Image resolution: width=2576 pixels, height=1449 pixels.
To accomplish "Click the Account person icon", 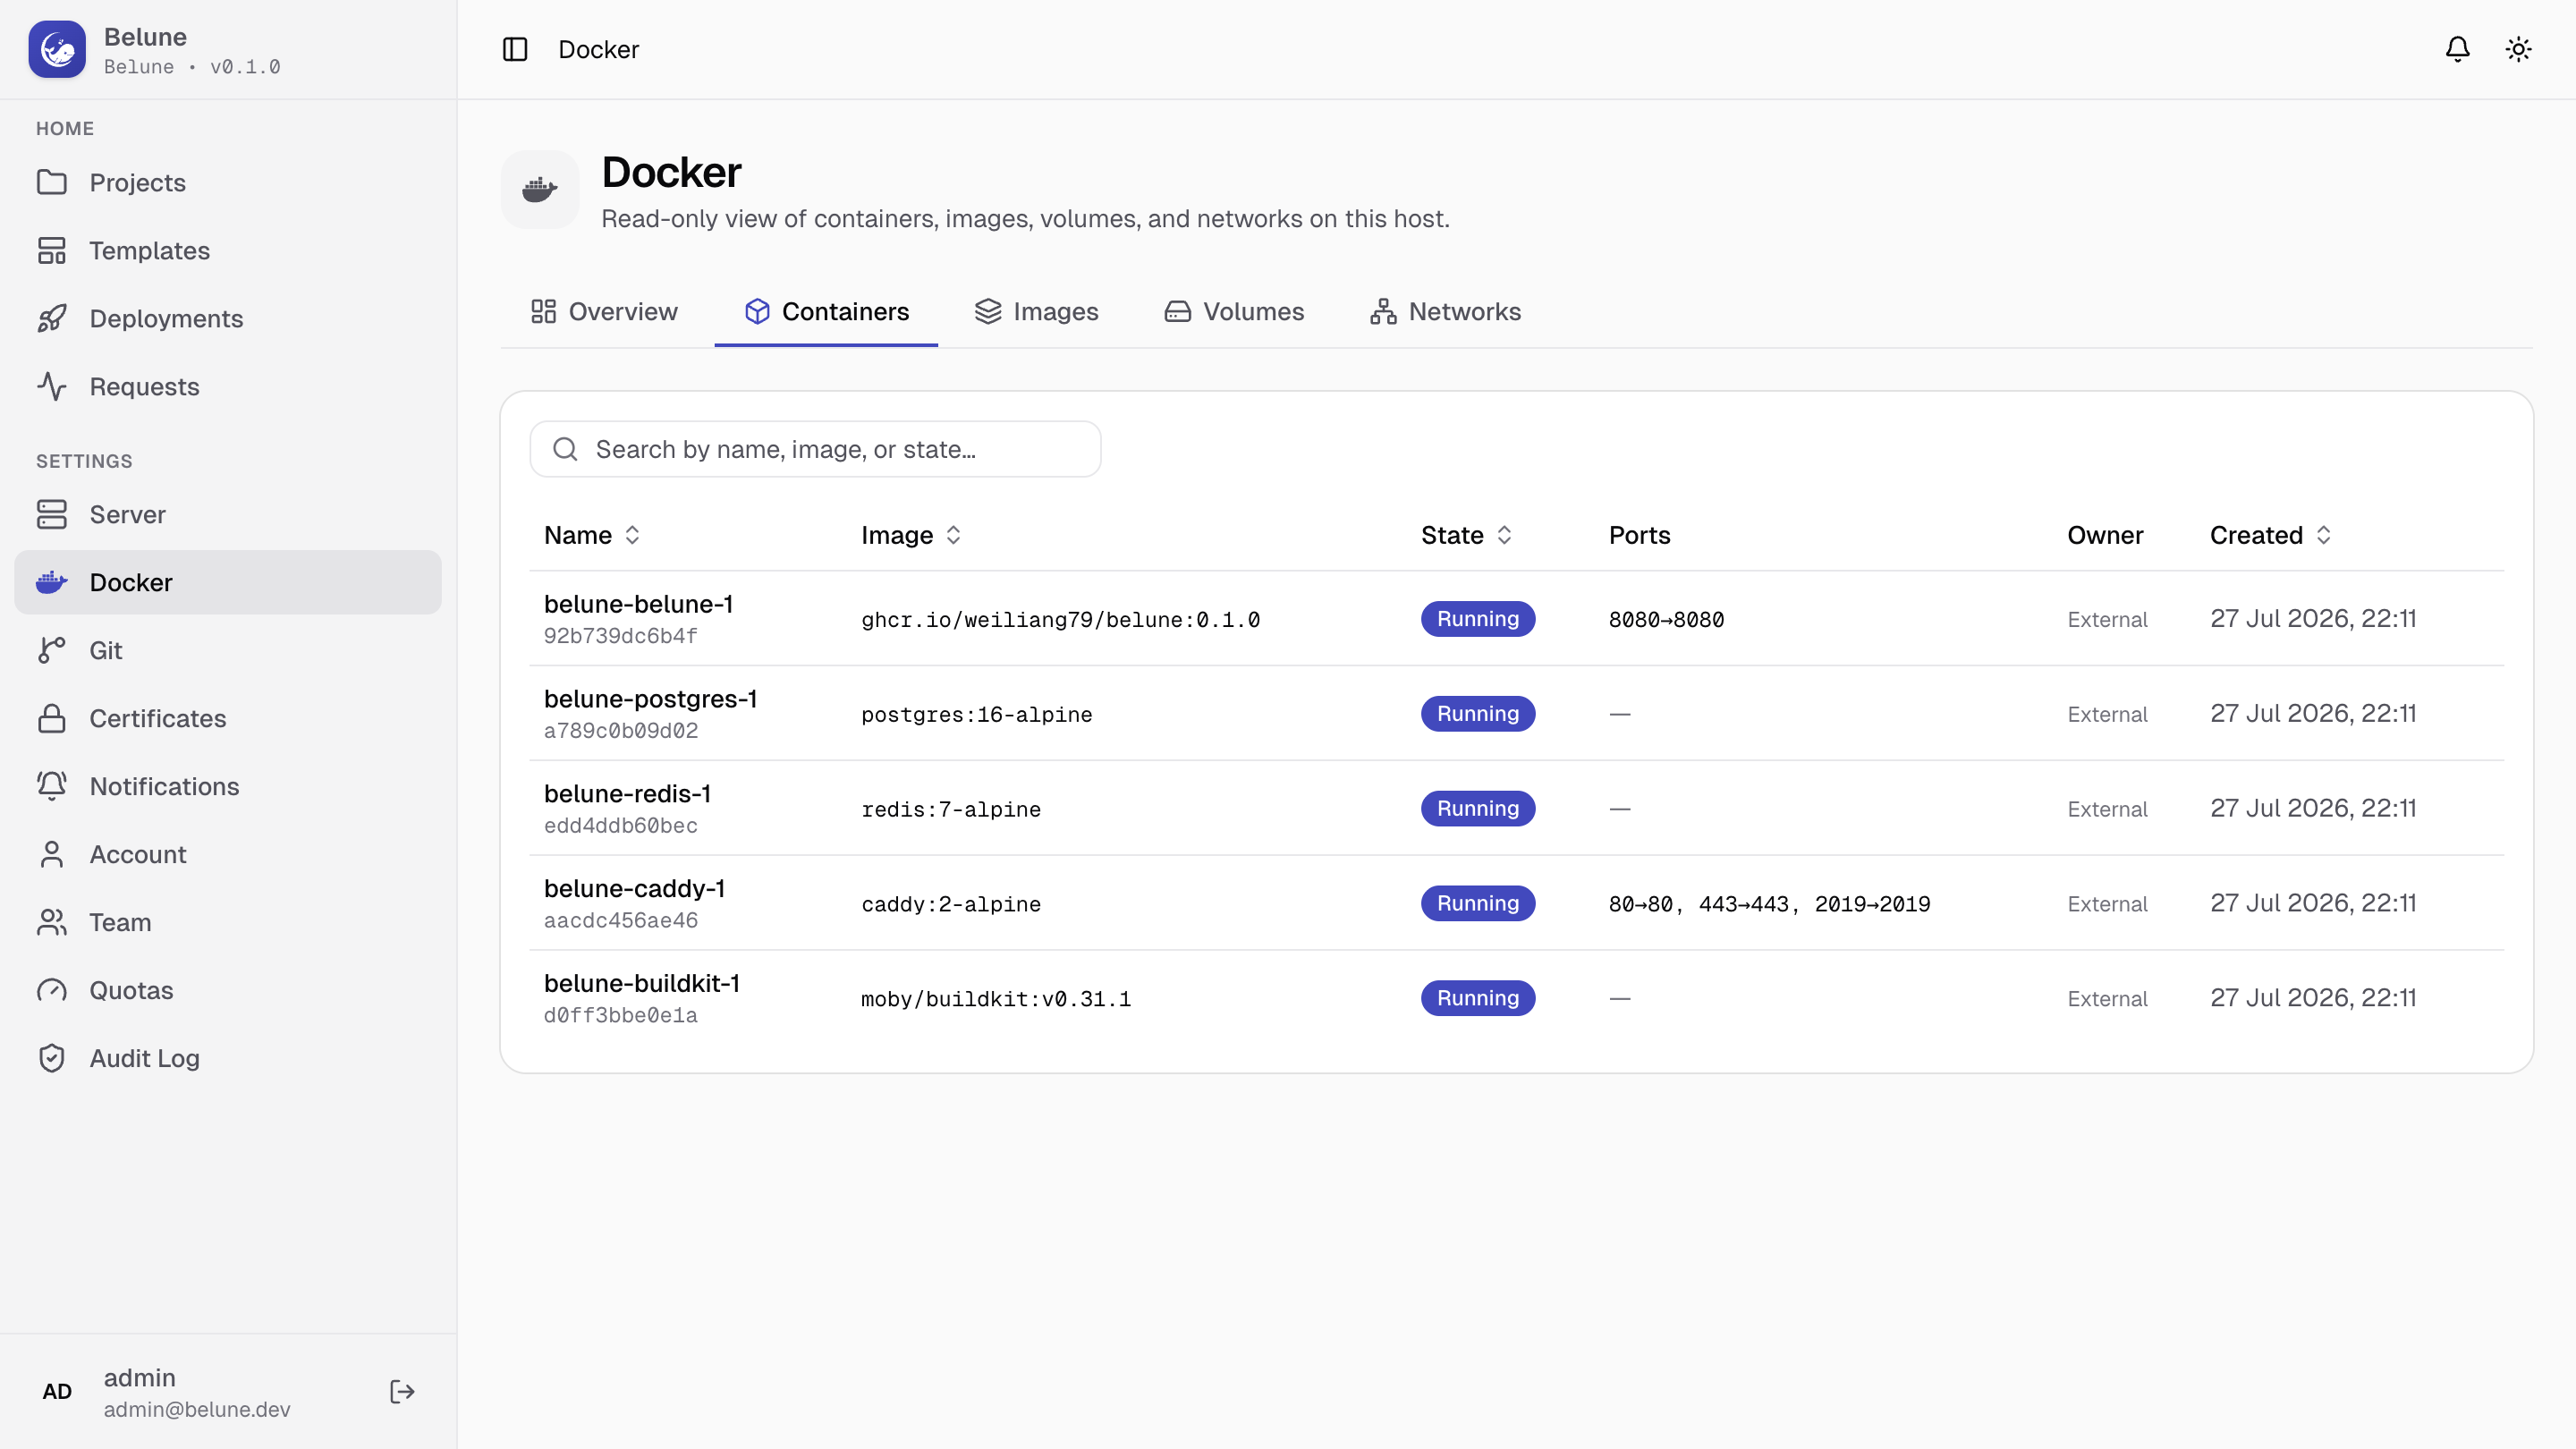I will click(52, 854).
